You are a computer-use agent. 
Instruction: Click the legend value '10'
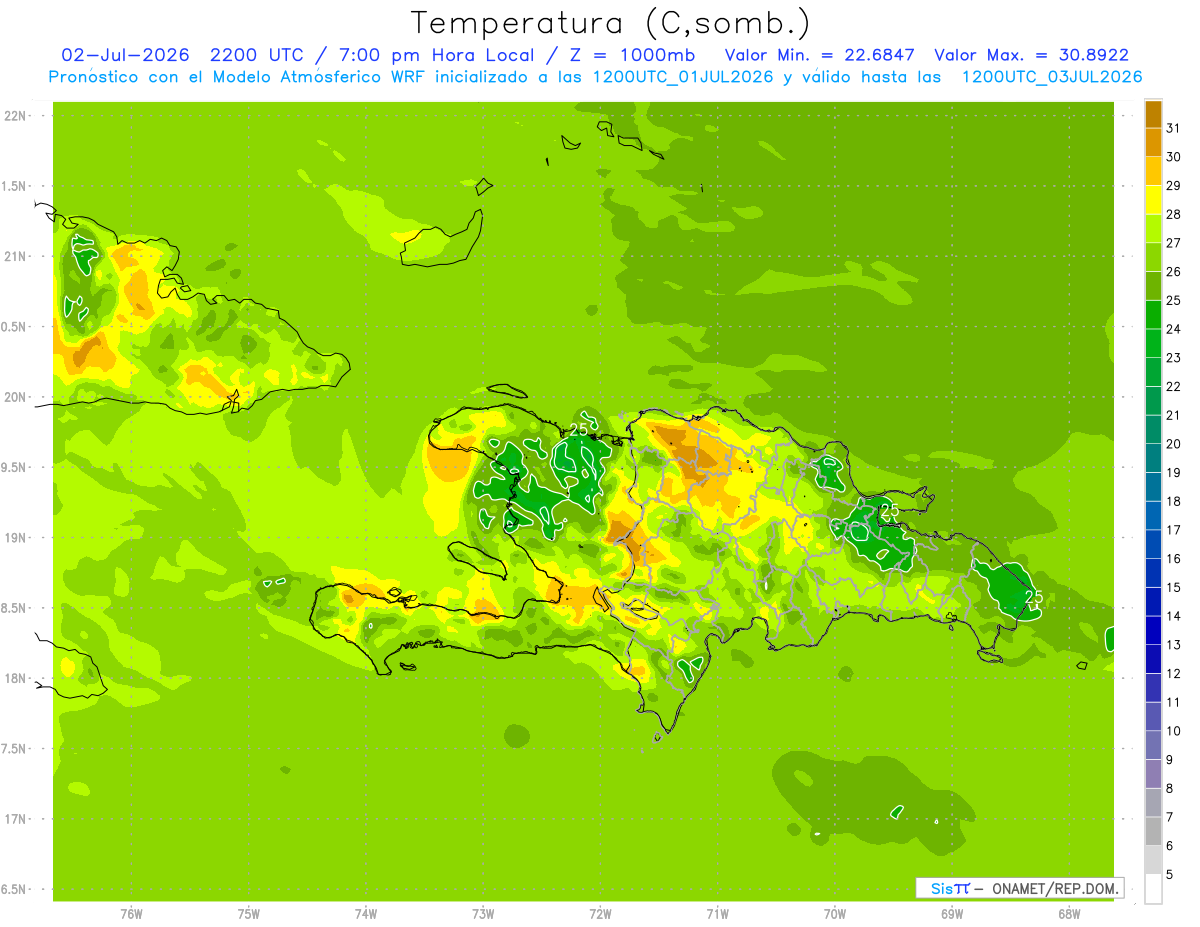click(1174, 731)
